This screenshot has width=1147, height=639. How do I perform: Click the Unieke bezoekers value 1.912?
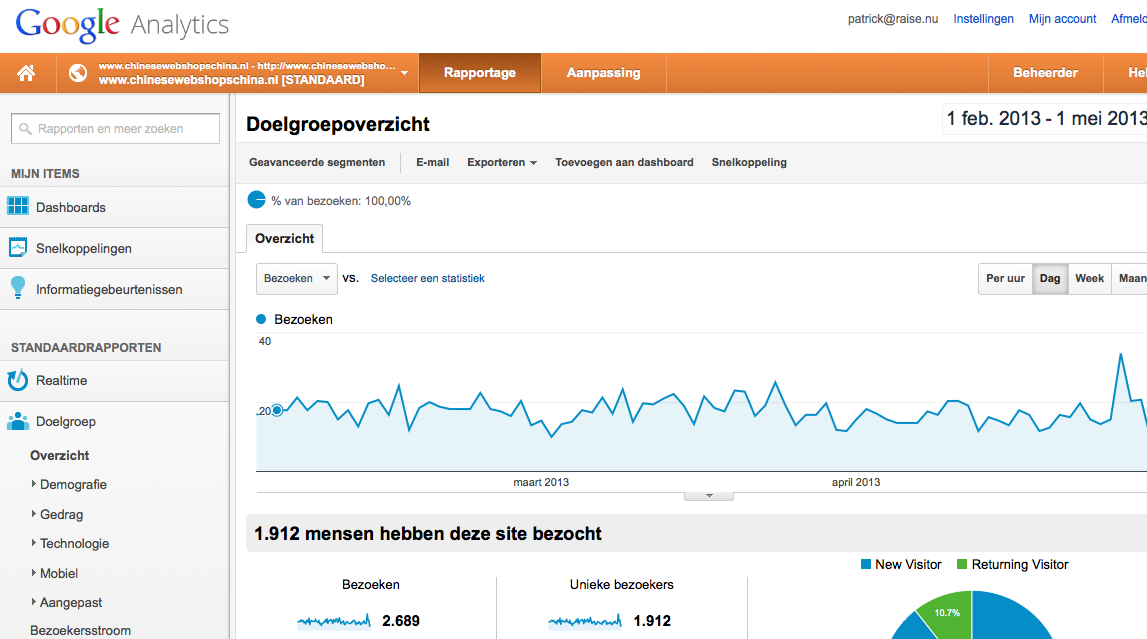[x=652, y=621]
